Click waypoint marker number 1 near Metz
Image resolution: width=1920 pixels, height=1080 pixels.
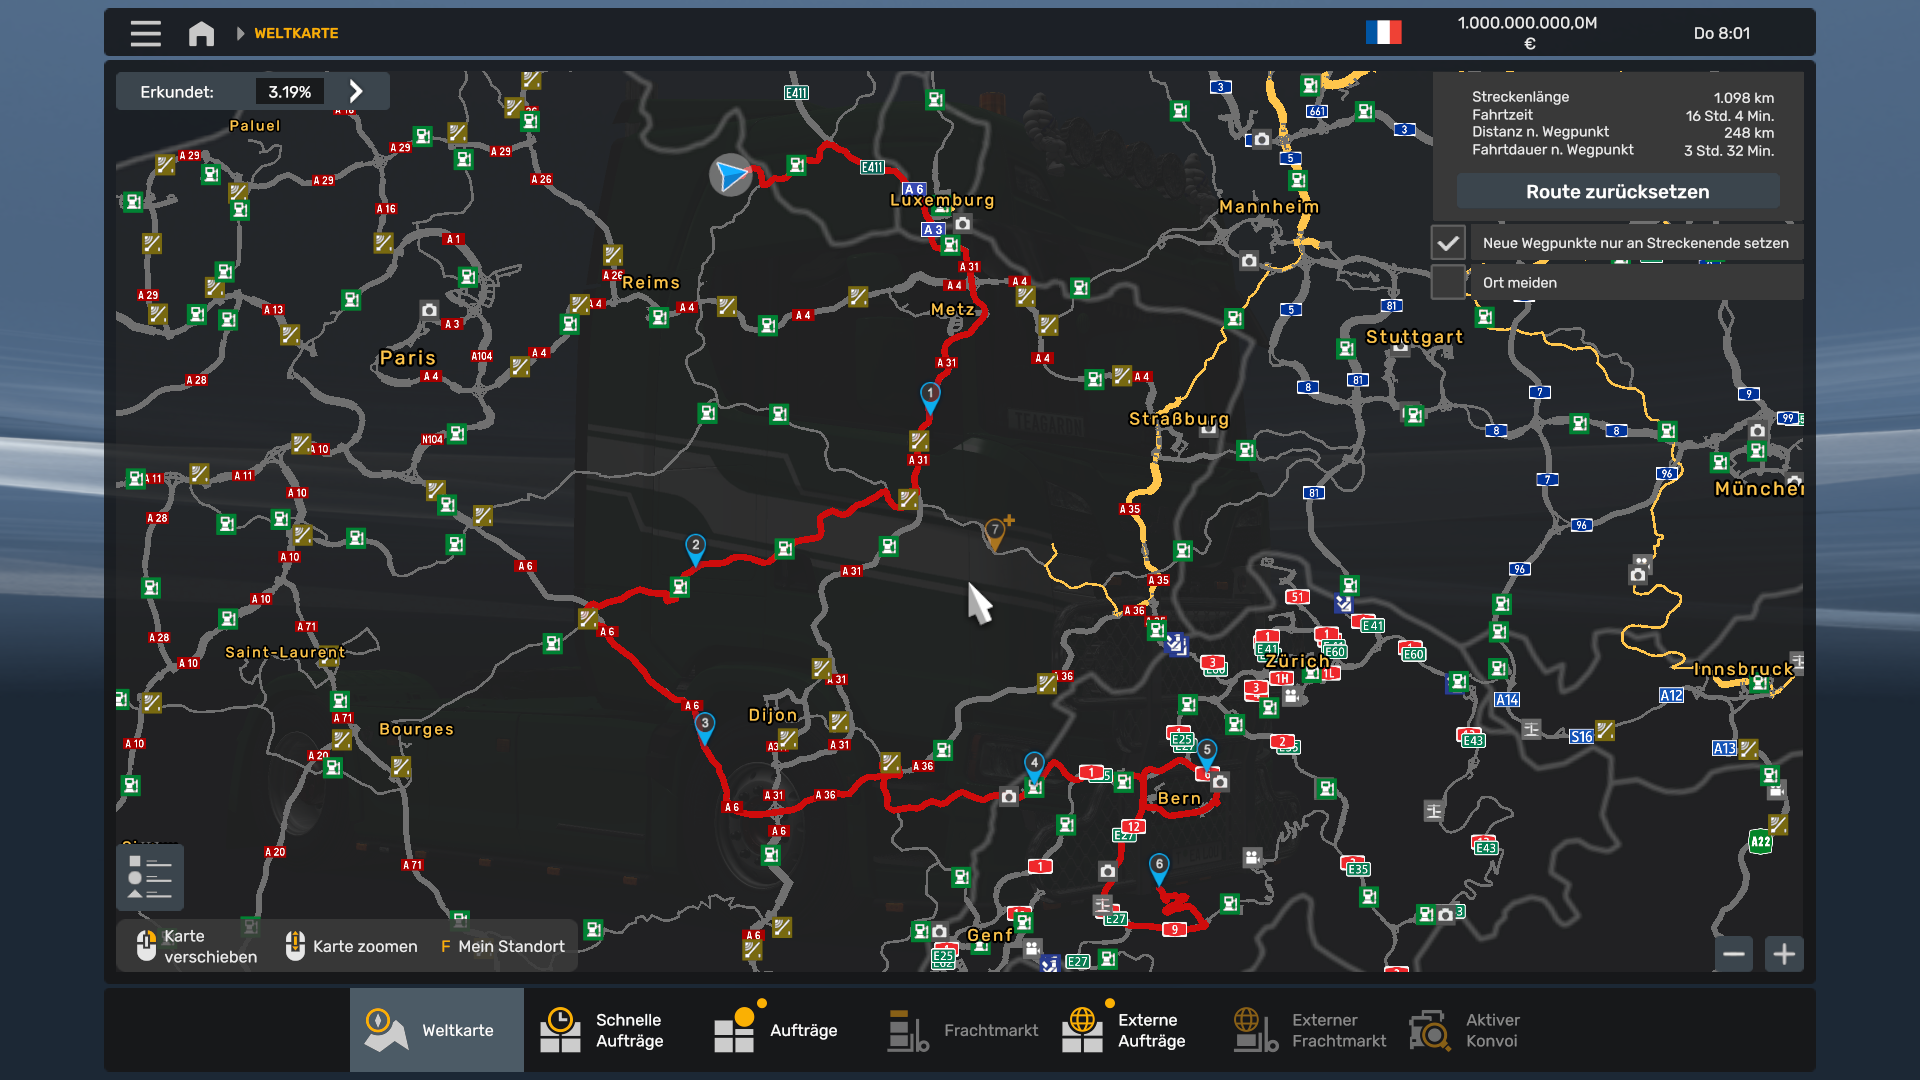pyautogui.click(x=930, y=395)
